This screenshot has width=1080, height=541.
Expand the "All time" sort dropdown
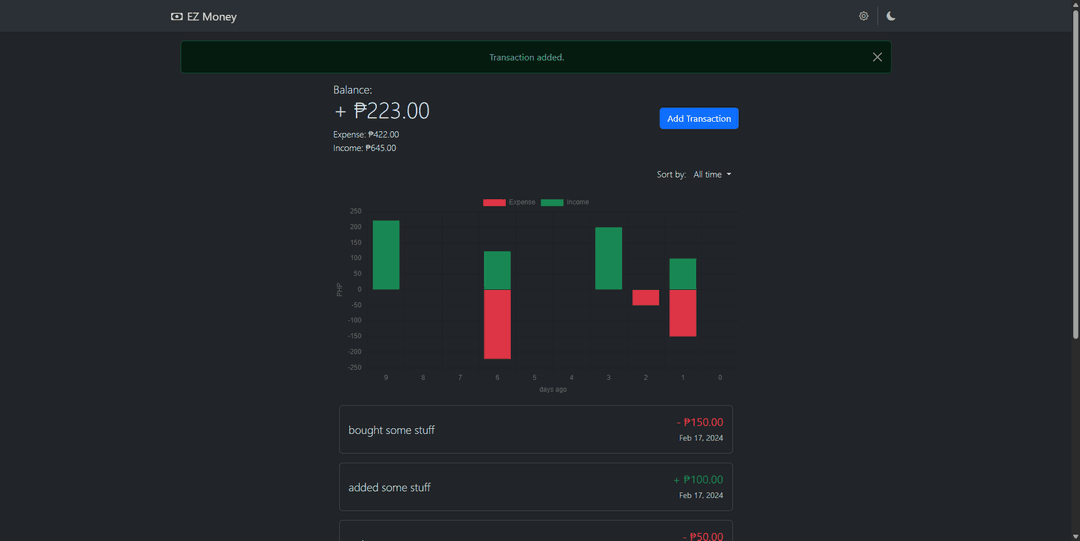pyautogui.click(x=712, y=175)
